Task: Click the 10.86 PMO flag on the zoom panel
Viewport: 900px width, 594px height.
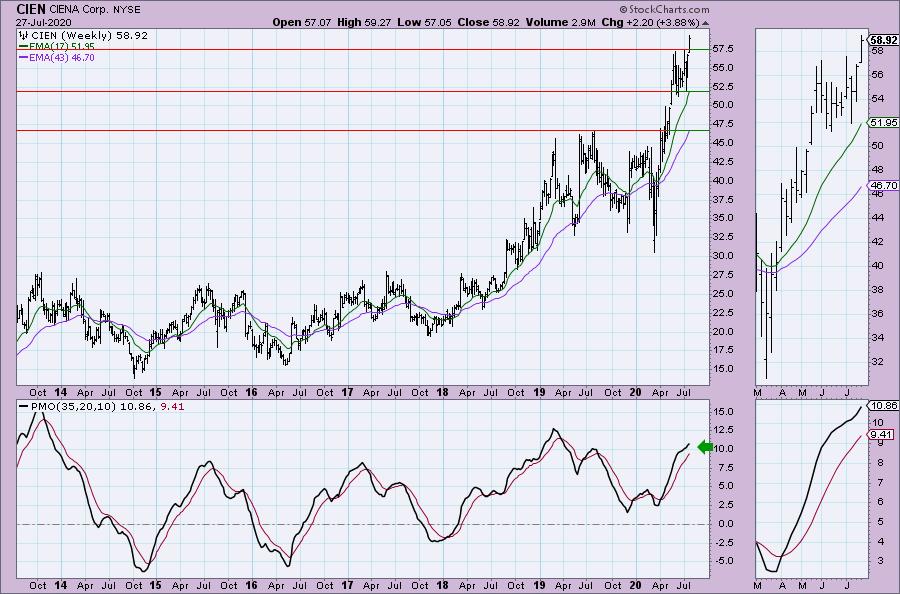Action: [883, 405]
